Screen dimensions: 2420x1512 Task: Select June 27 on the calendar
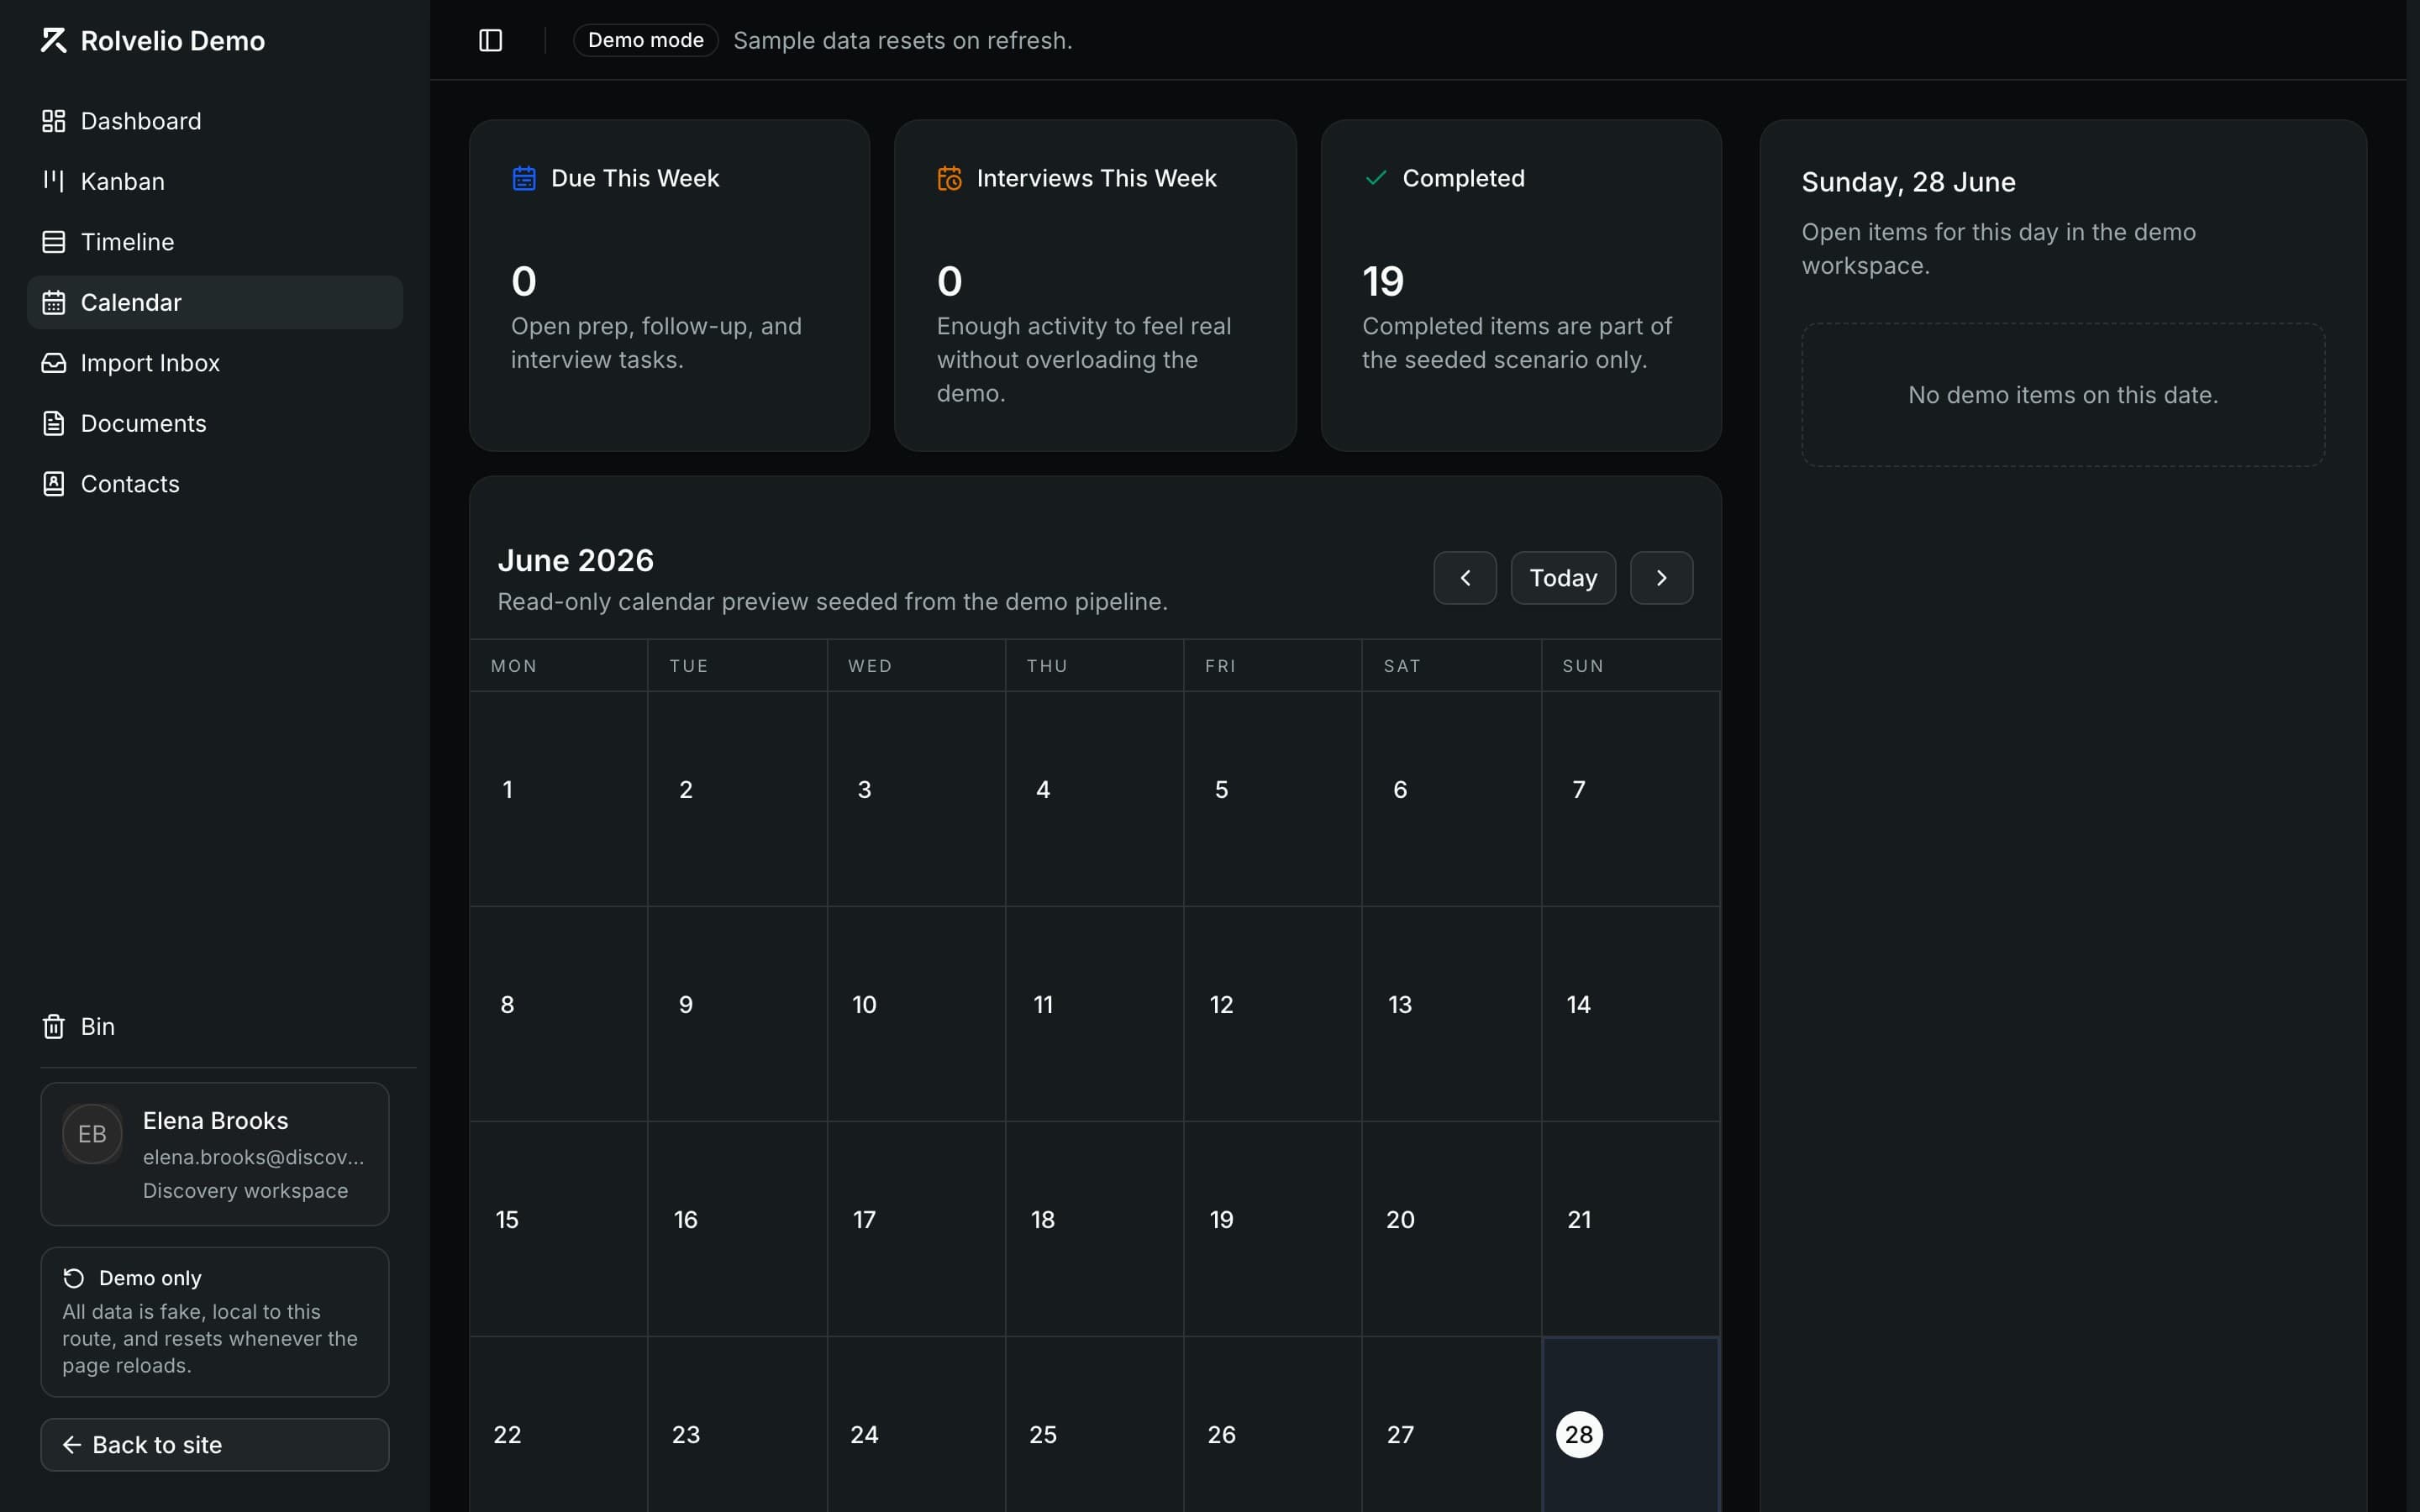pyautogui.click(x=1451, y=1425)
